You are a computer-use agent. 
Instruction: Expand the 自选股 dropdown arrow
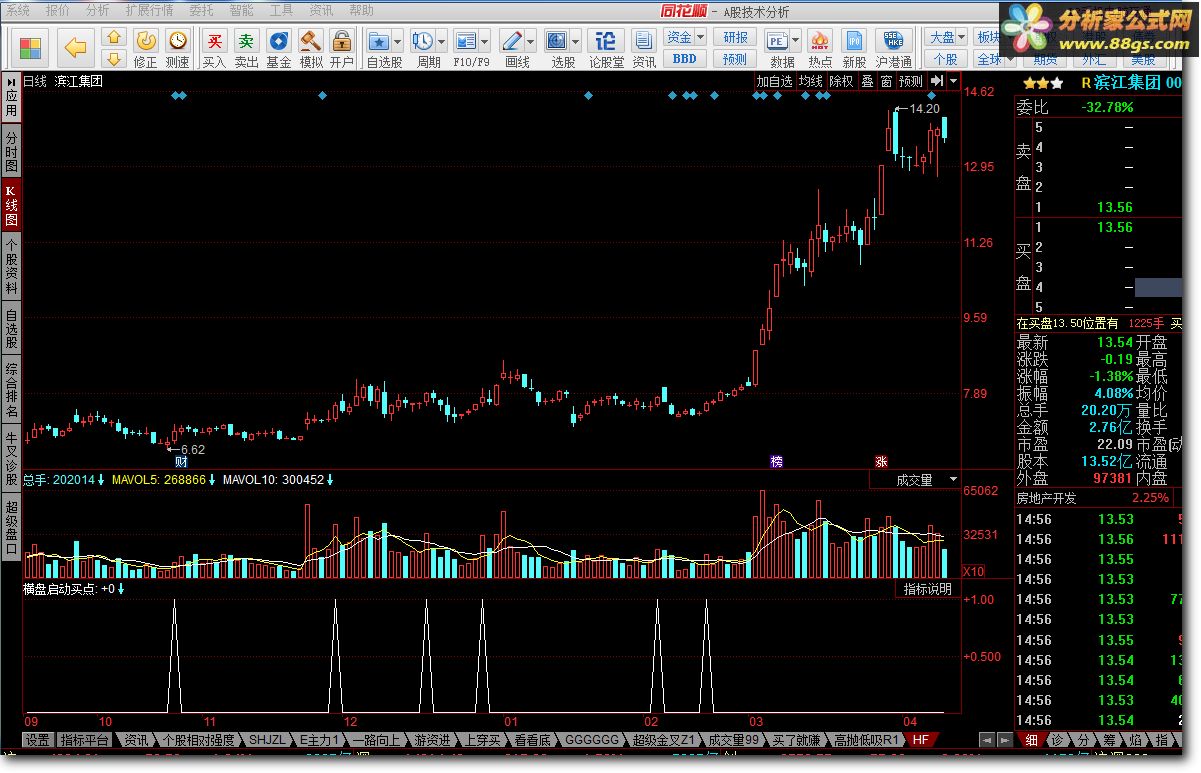coord(398,42)
